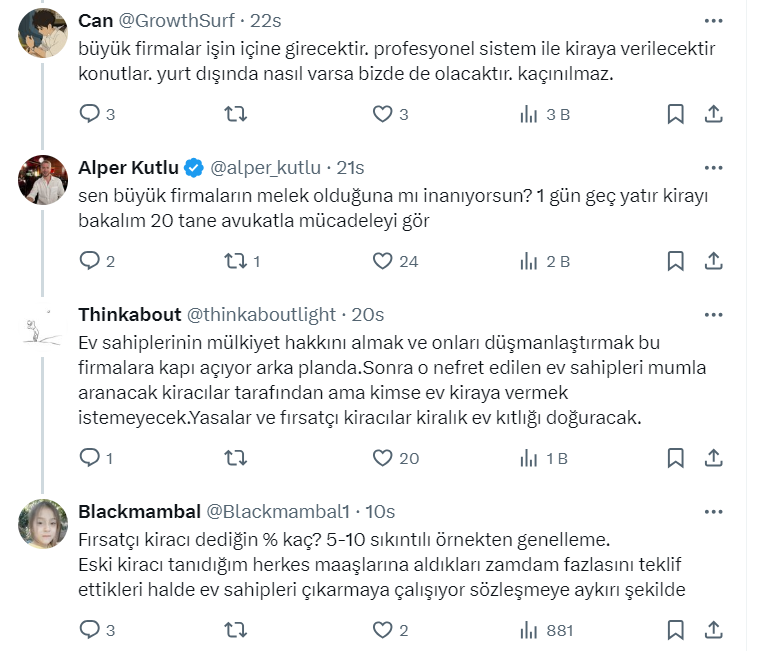
Task: Share Thinkabout's tweet
Action: coord(713,458)
